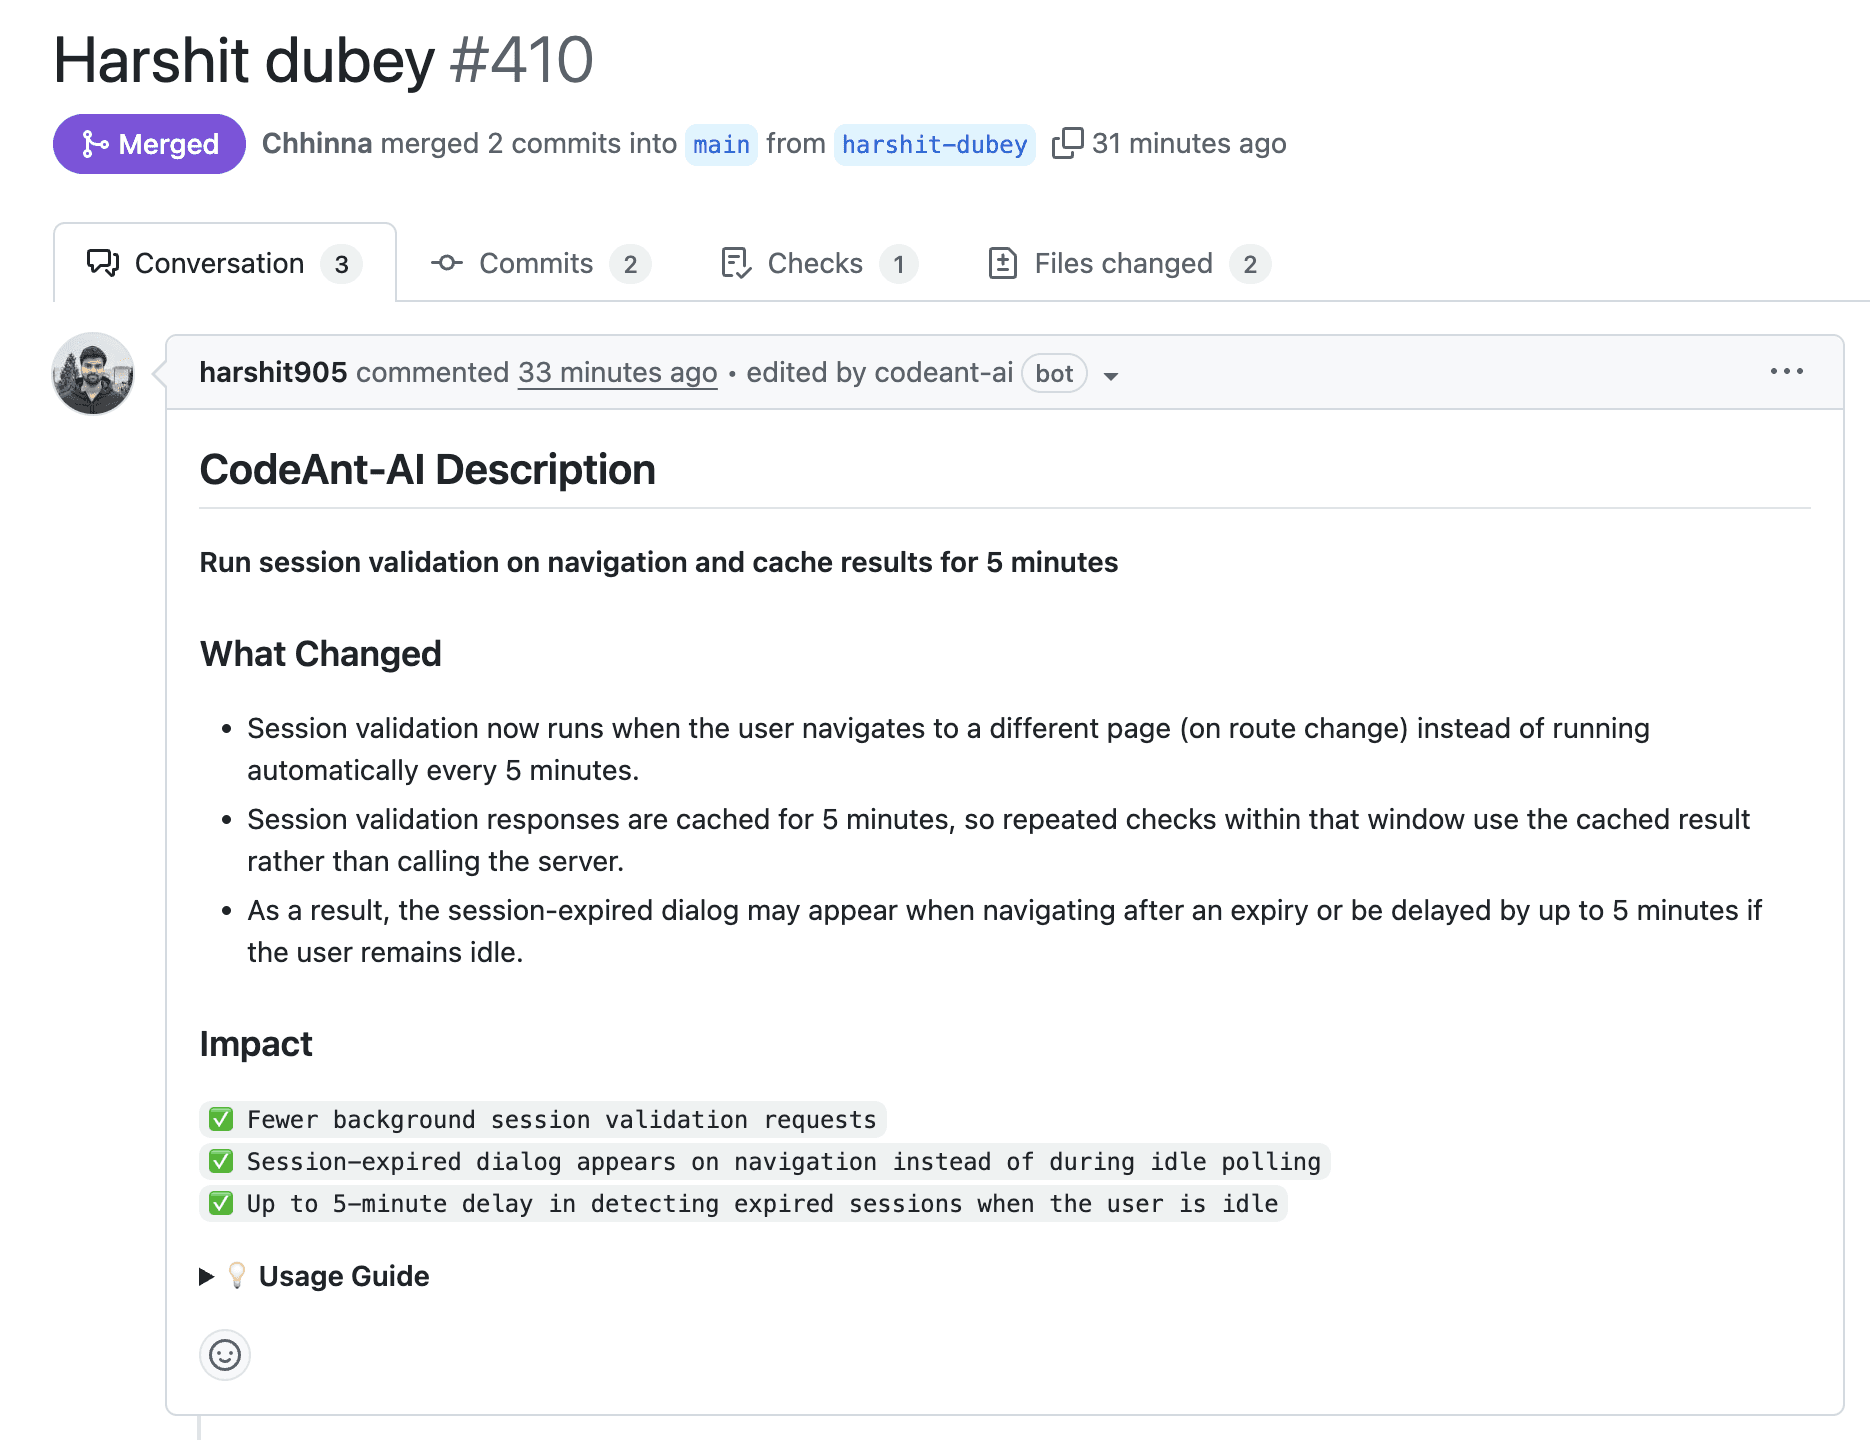Click the Commits count badge 2
This screenshot has width=1870, height=1440.
(630, 264)
